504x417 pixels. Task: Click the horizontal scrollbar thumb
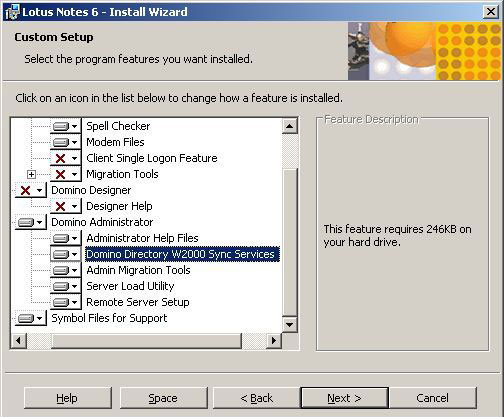(x=146, y=341)
